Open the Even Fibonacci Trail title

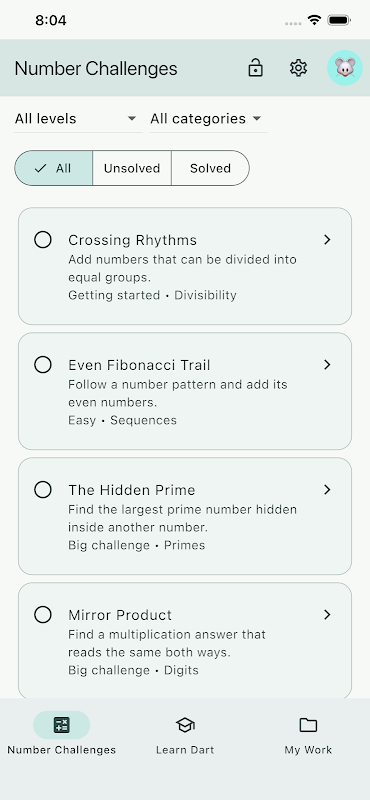click(139, 365)
